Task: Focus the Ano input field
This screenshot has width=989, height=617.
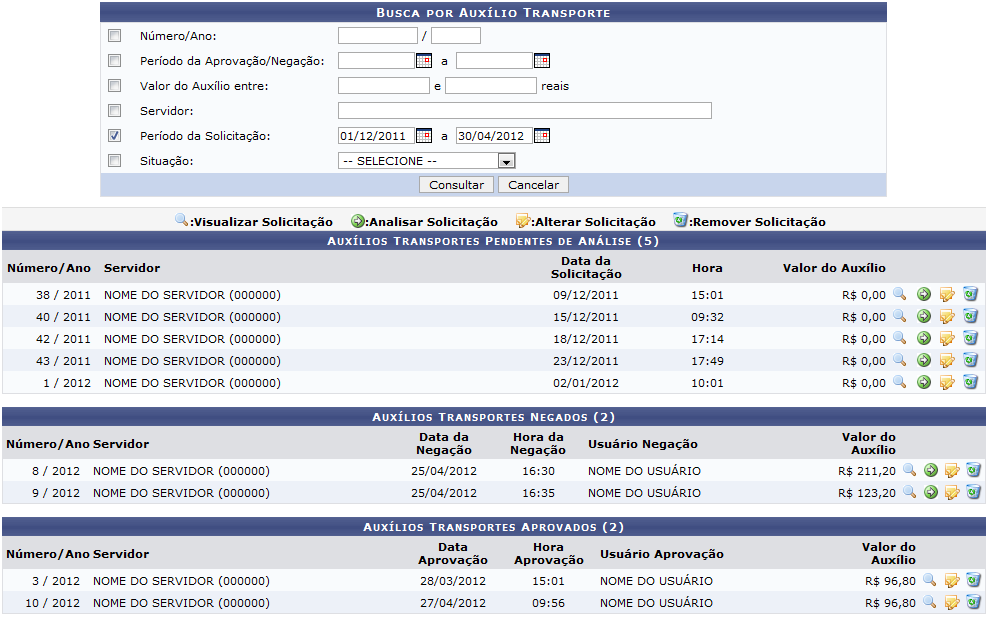Action: coord(456,35)
